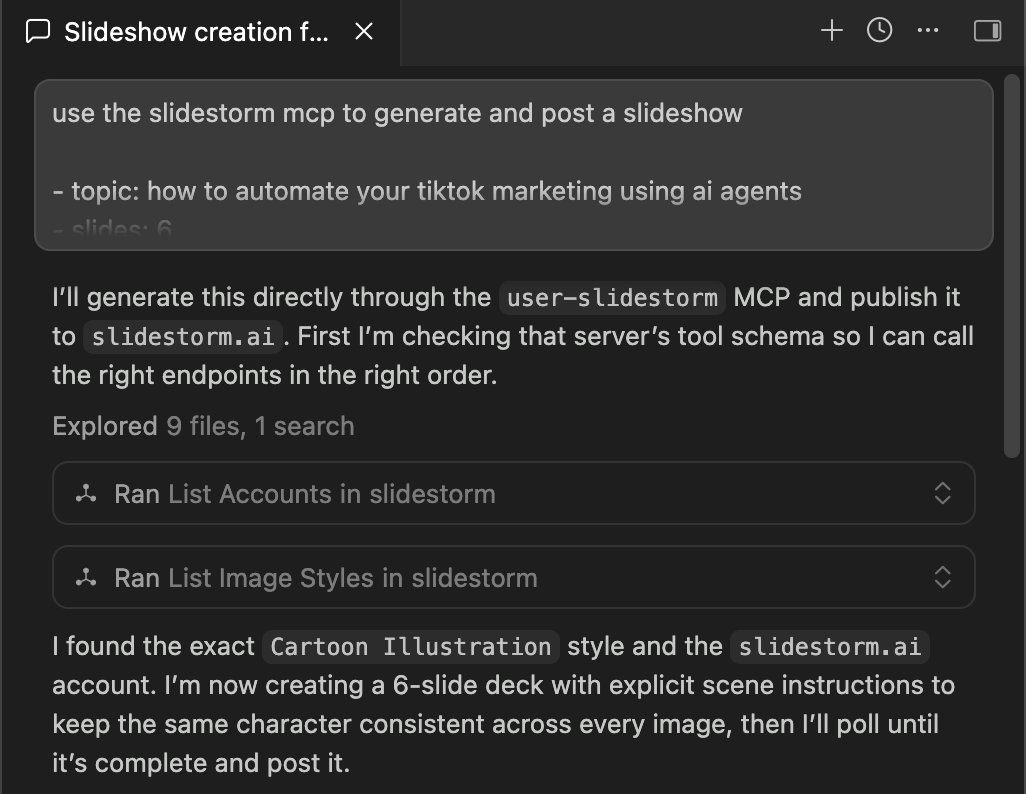The image size is (1026, 794).
Task: Click 'slidestorm.ai' code text in first reply
Action: (183, 336)
